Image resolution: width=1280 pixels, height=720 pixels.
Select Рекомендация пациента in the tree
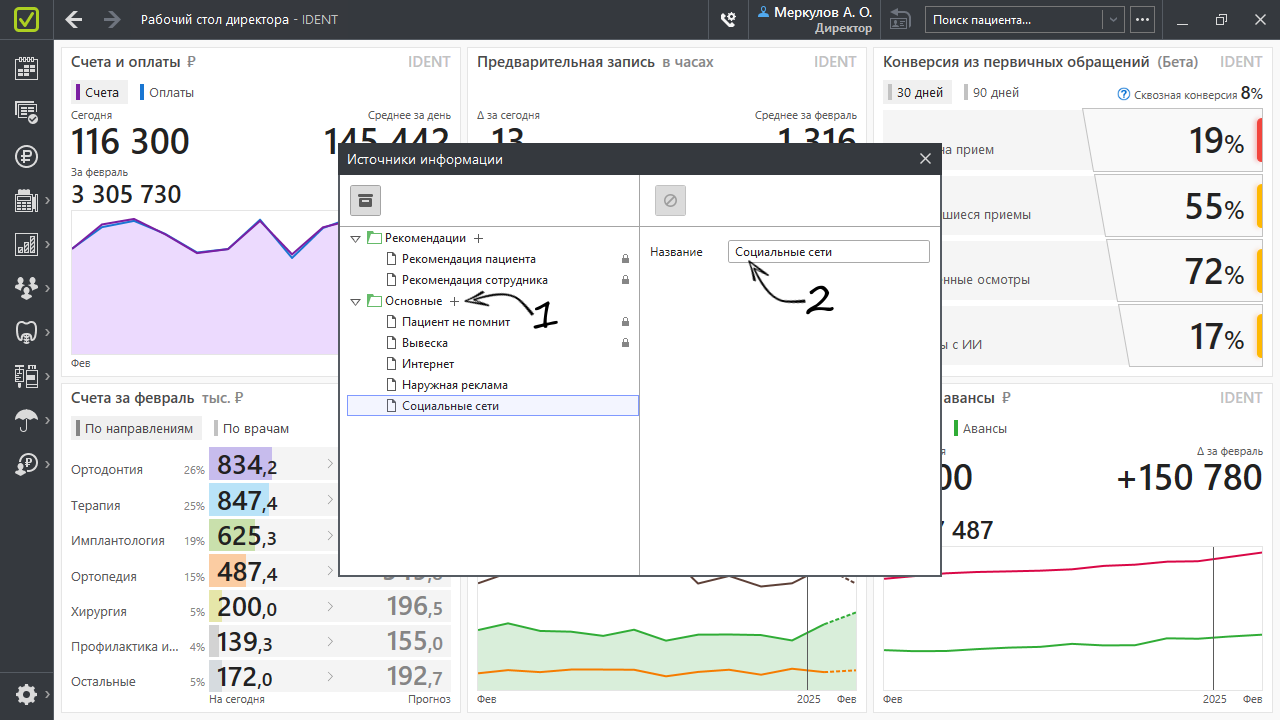pos(469,259)
